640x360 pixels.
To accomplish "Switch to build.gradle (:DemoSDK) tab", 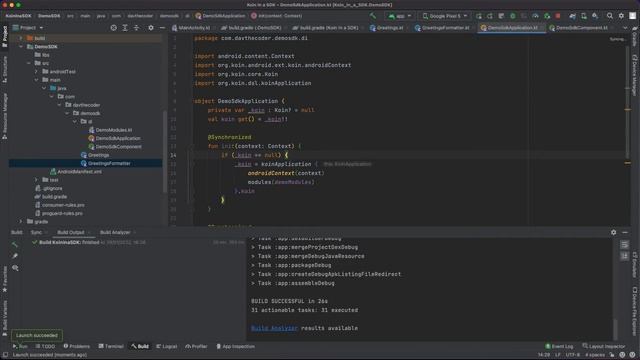I will point(251,28).
